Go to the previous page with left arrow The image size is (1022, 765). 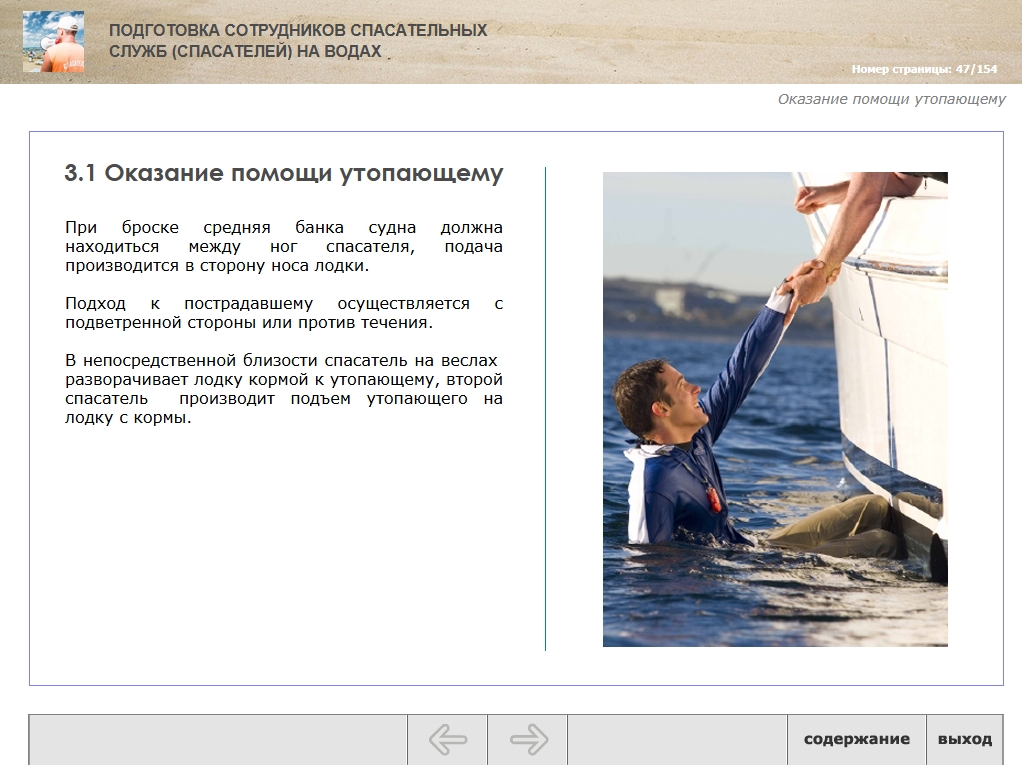point(448,740)
